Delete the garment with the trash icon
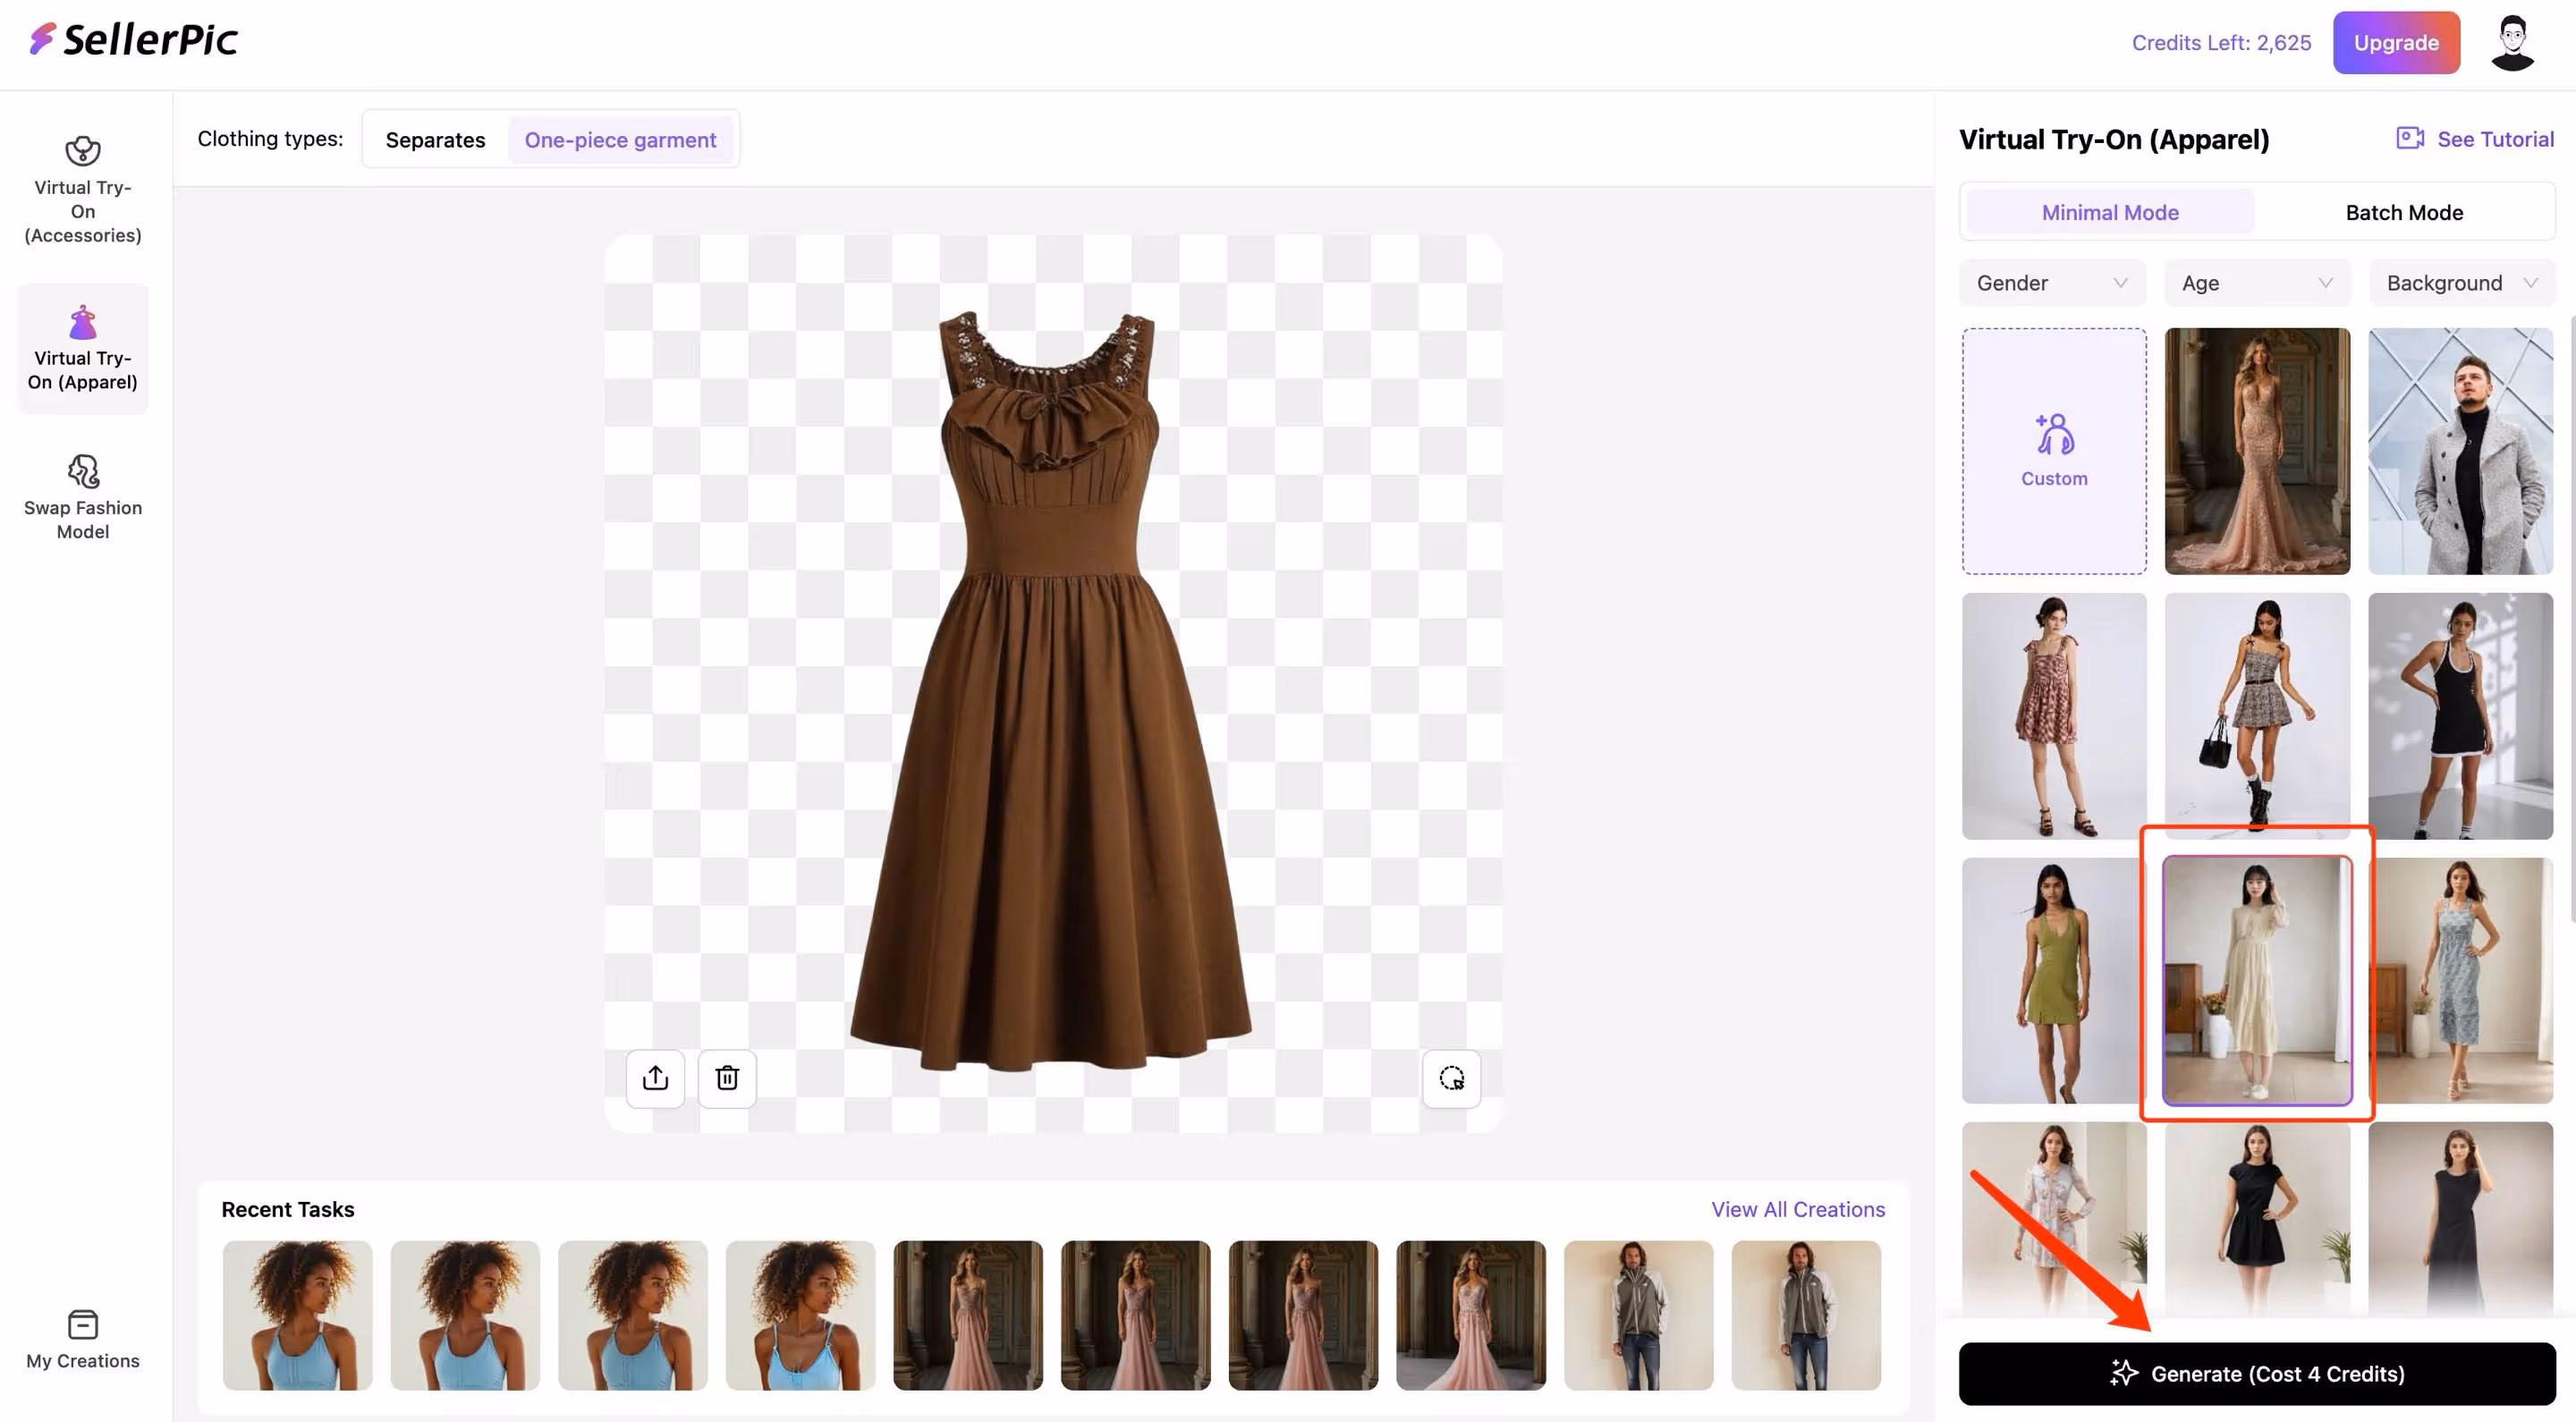This screenshot has height=1422, width=2576. [x=727, y=1078]
